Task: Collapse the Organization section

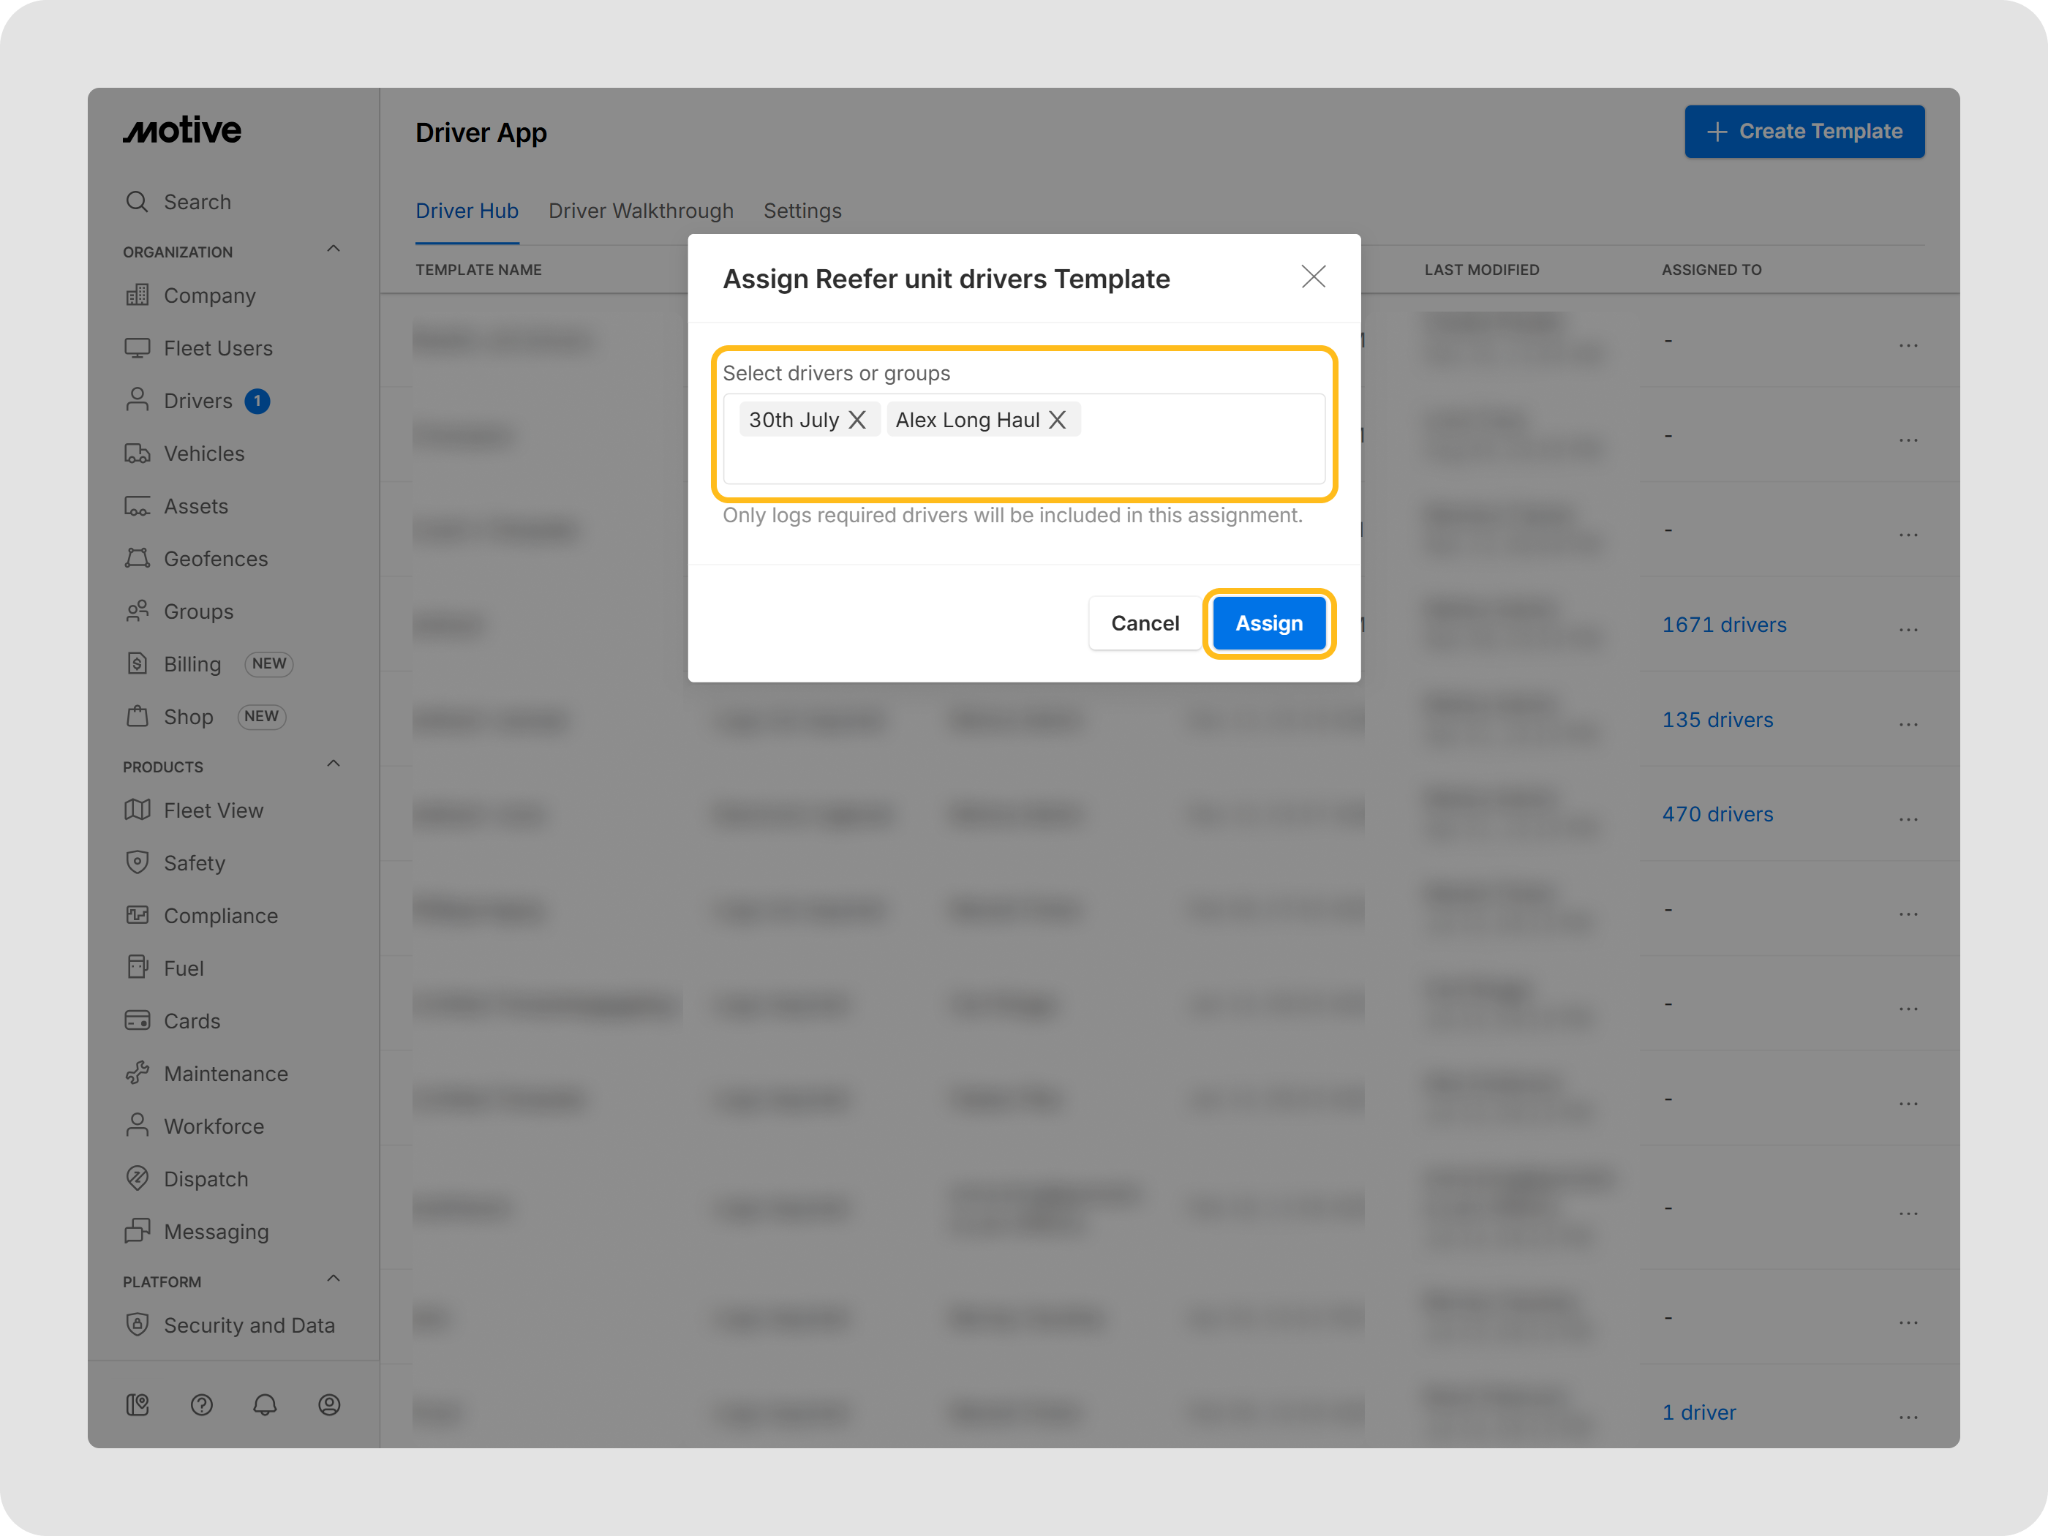Action: coord(334,250)
